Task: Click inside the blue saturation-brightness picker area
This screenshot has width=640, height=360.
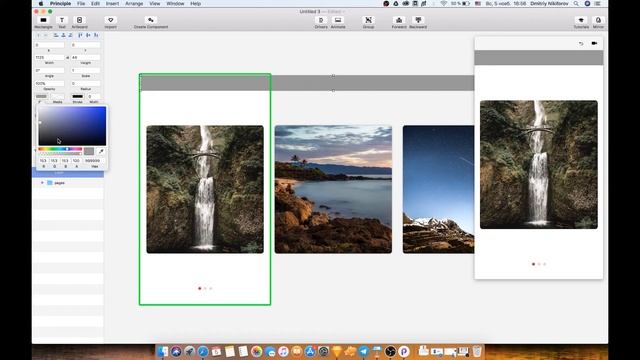Action: 72,126
